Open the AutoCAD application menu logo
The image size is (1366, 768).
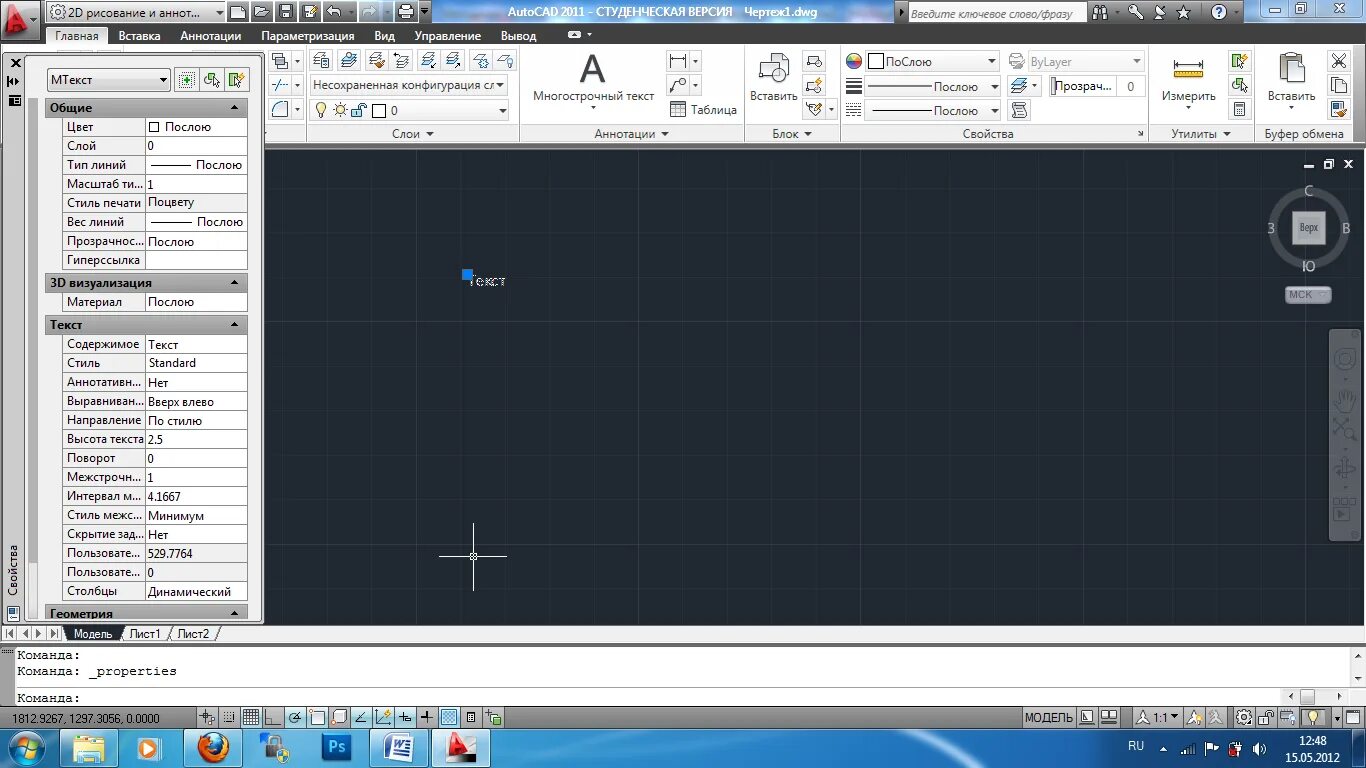point(19,22)
